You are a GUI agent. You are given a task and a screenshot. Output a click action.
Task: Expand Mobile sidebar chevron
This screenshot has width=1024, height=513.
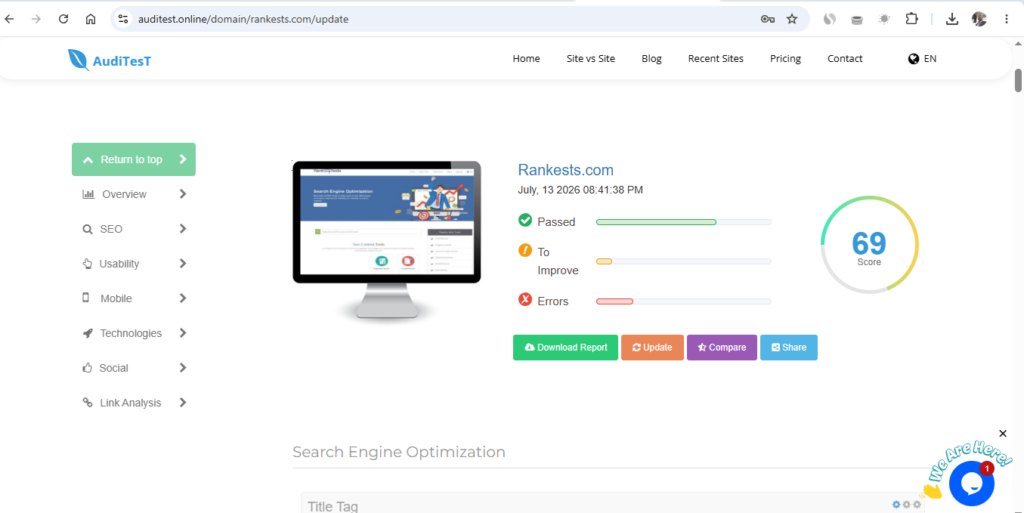tap(183, 298)
